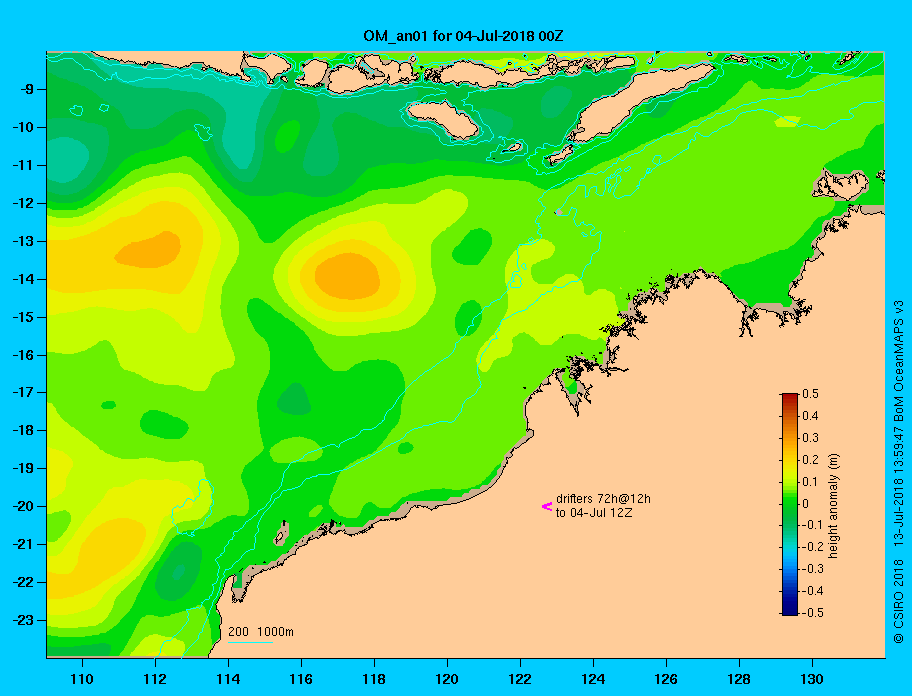912x696 pixels.
Task: Click longitude axis label '128'
Action: coord(739,679)
